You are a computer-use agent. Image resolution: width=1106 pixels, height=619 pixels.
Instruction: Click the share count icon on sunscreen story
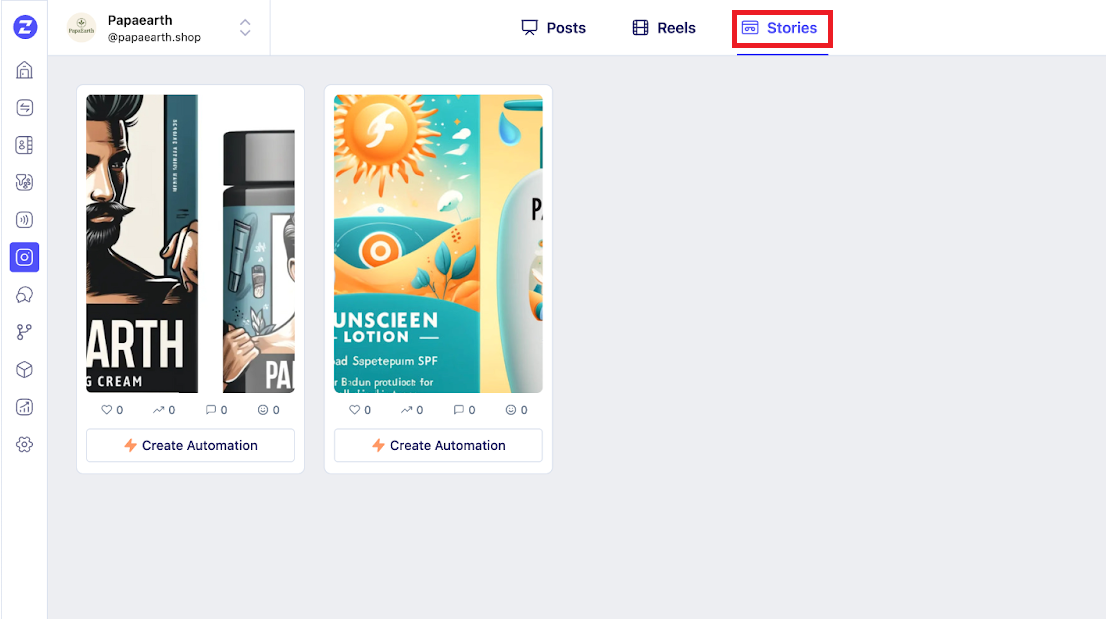click(407, 410)
